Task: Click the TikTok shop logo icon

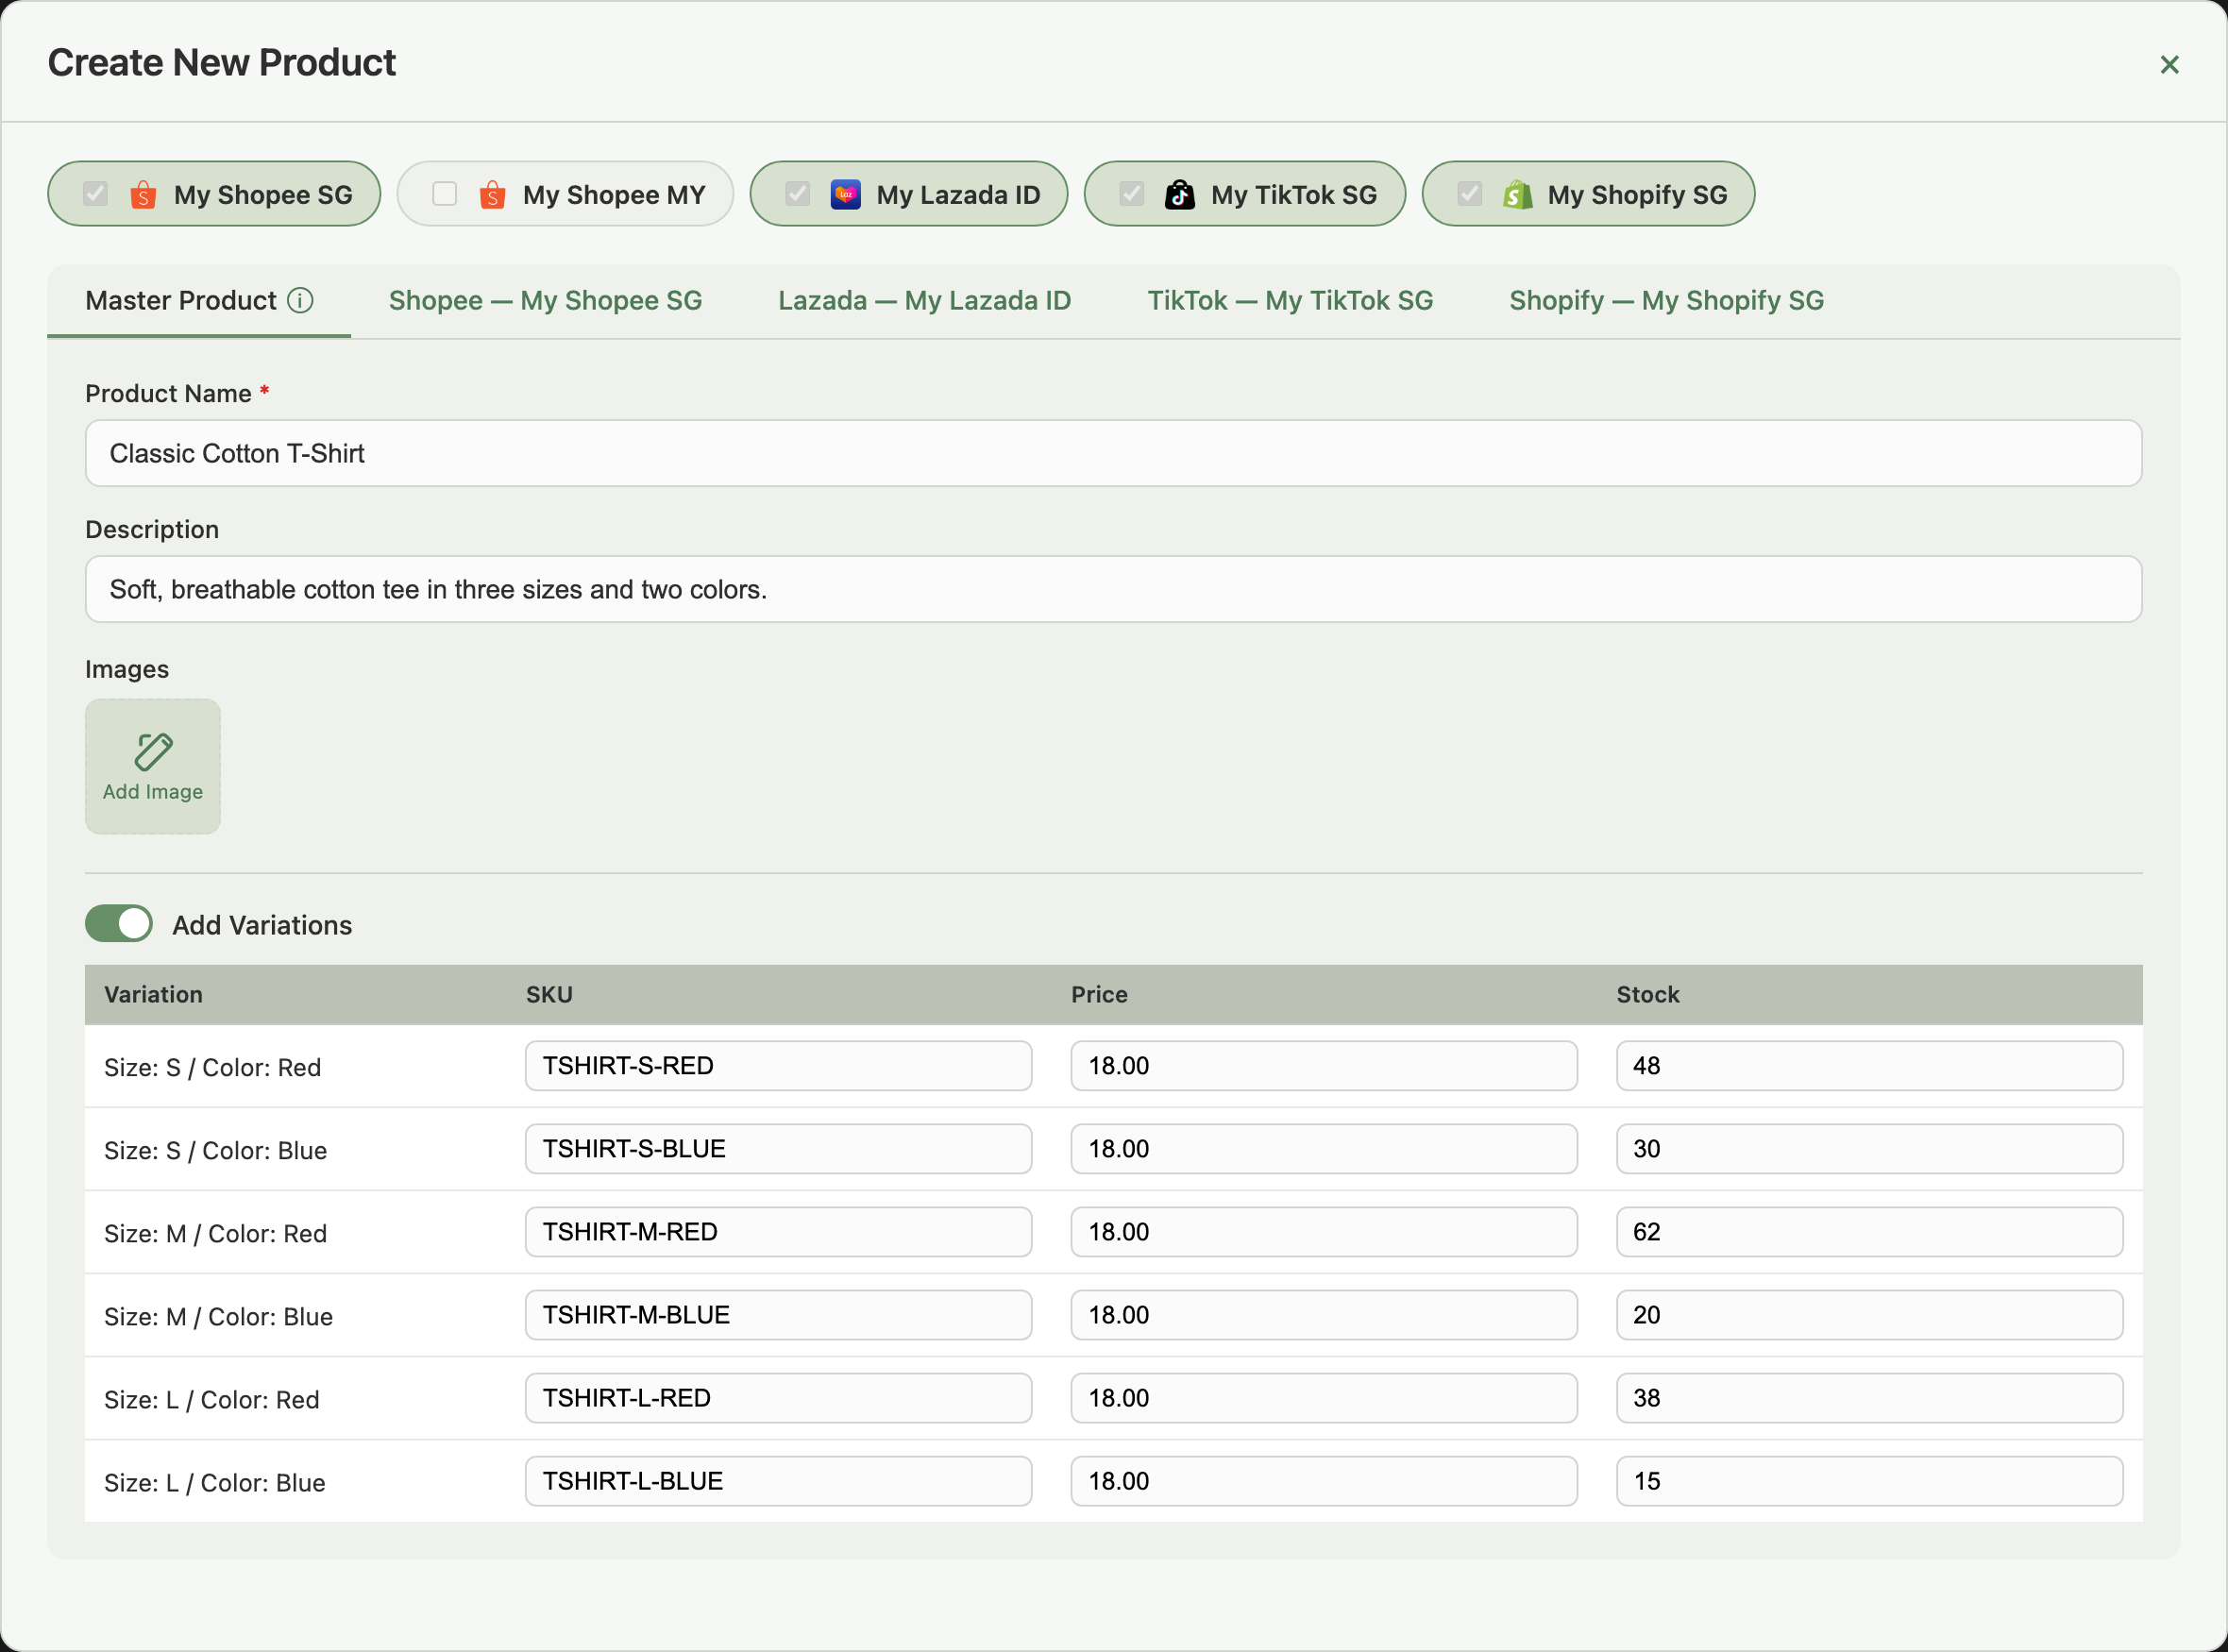Action: coord(1179,194)
